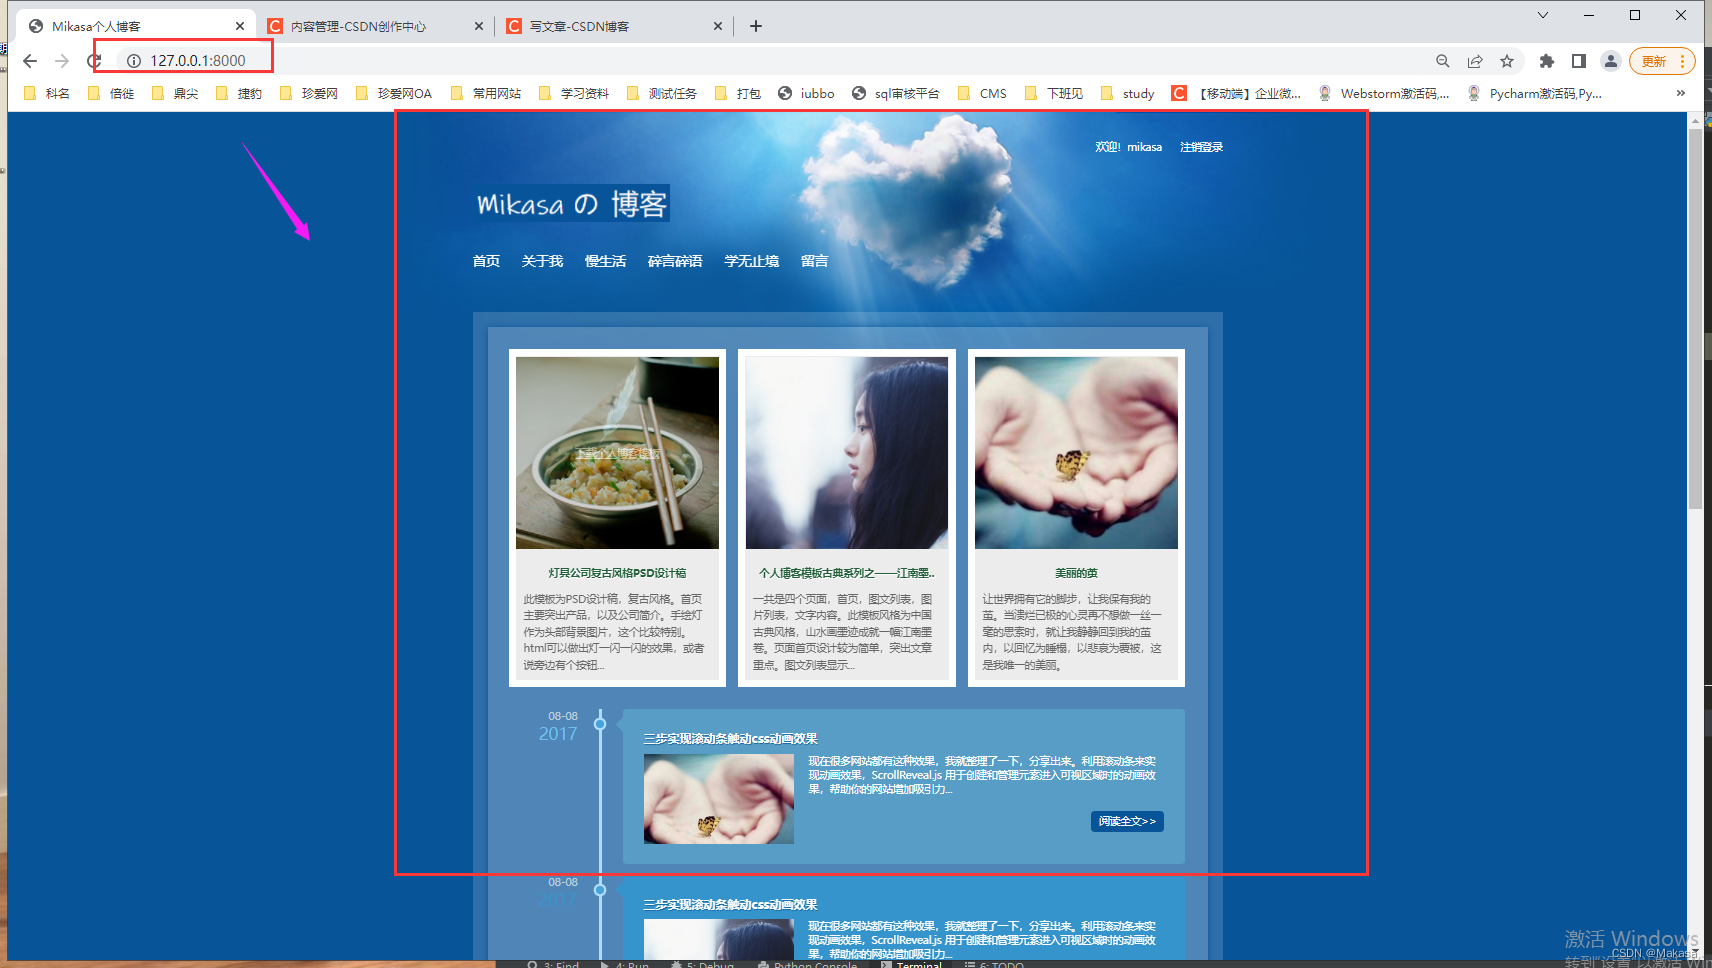Screen dimensions: 1712x968
Task: Expand the bookmarks overflow chevron
Action: click(1680, 93)
